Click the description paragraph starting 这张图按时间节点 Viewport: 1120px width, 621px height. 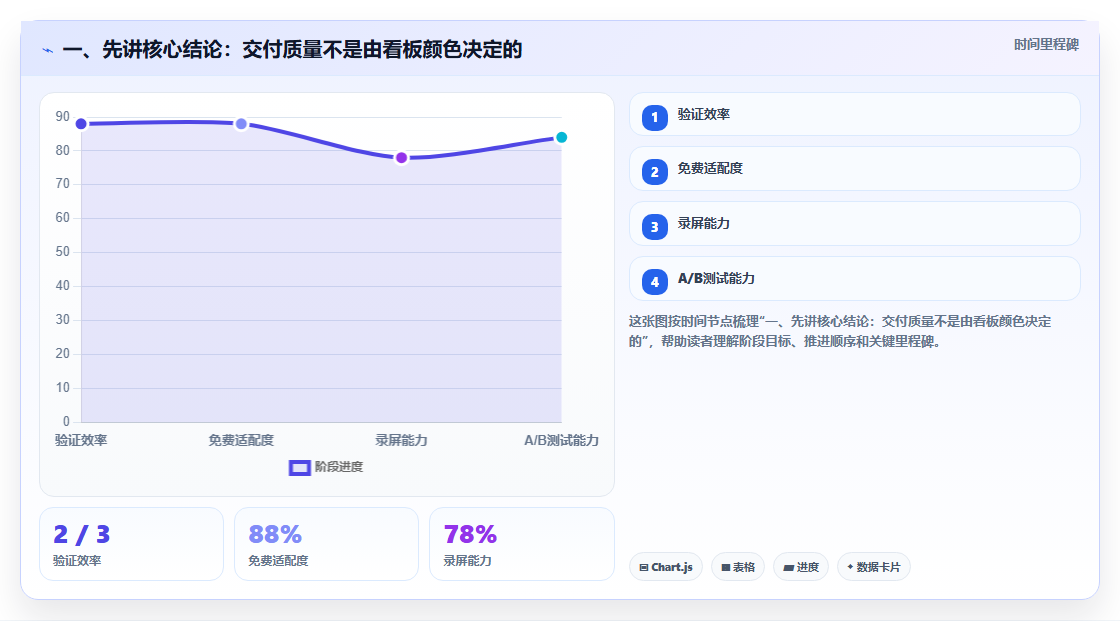[840, 331]
